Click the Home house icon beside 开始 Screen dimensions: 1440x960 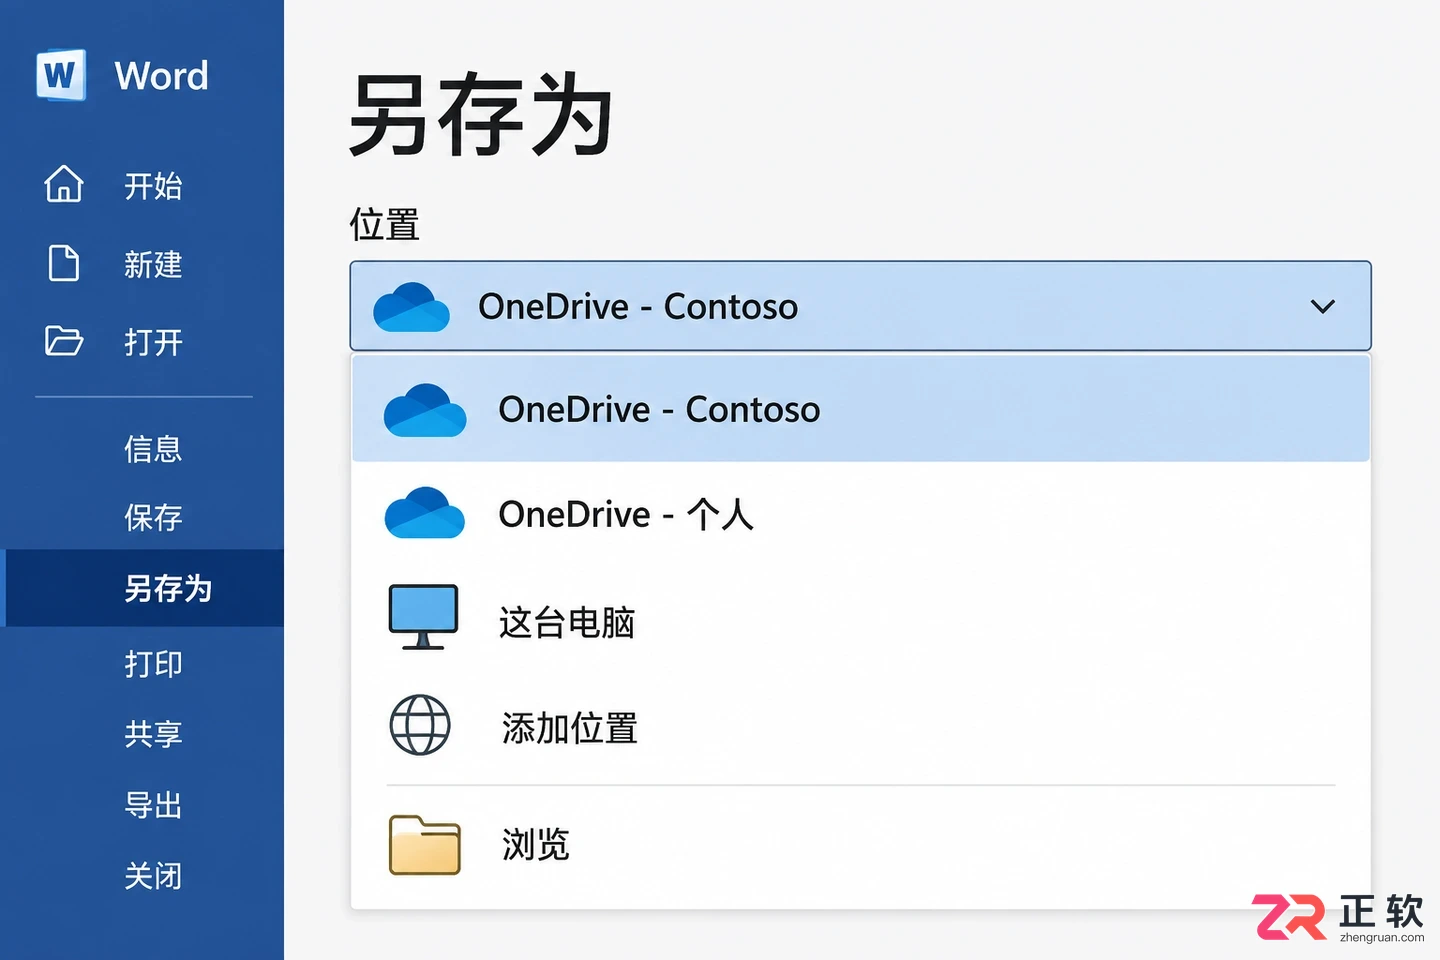[64, 184]
